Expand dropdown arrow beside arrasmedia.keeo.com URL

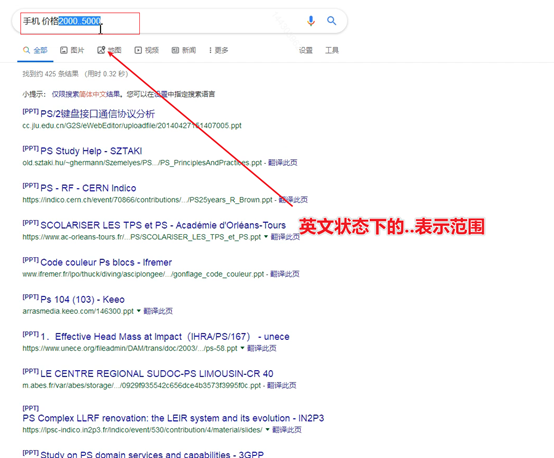point(138,311)
